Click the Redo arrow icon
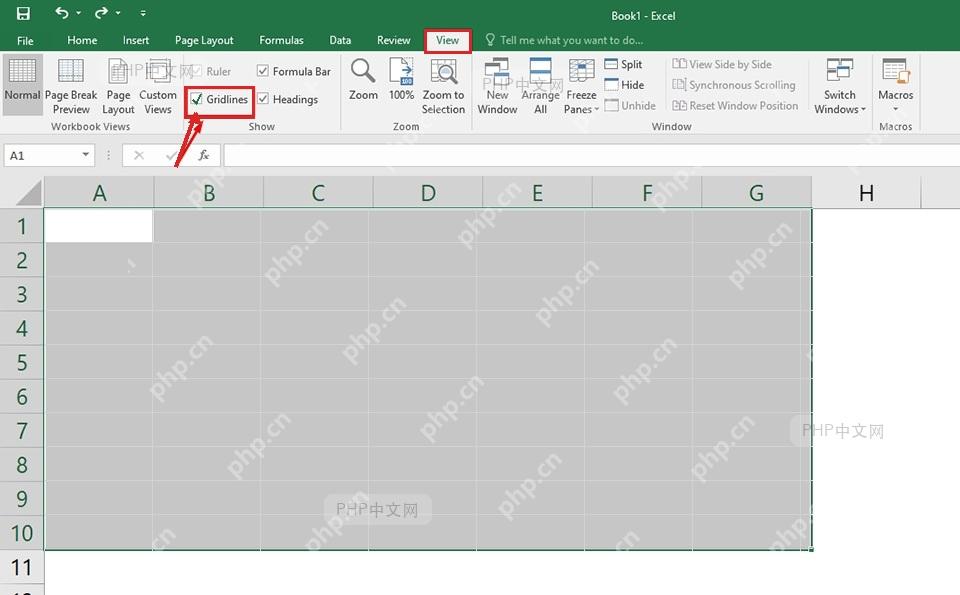 pyautogui.click(x=102, y=12)
